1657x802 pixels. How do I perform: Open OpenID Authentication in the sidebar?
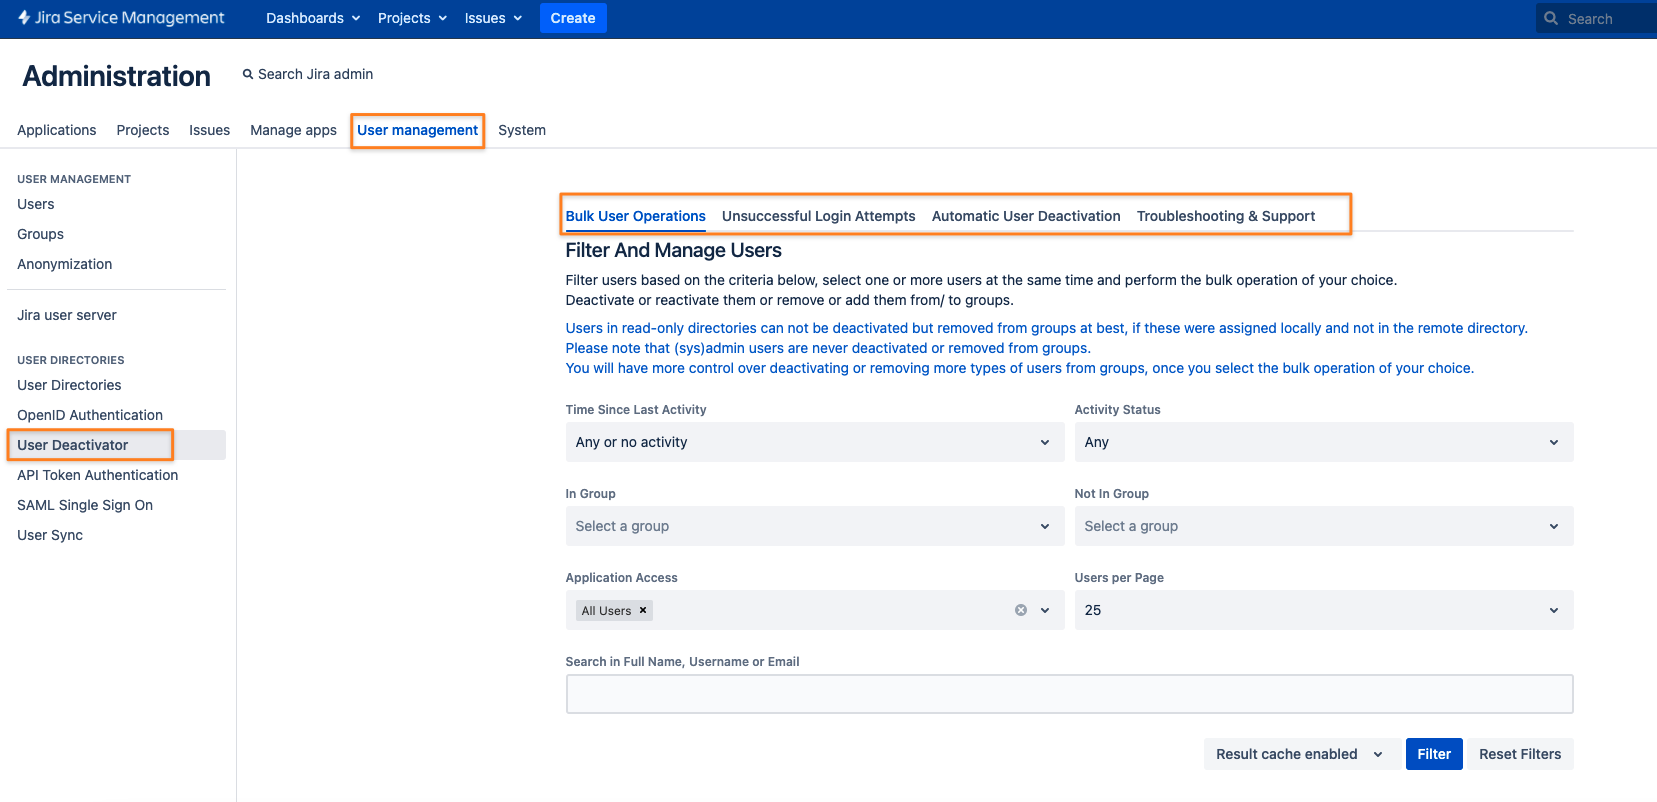90,415
